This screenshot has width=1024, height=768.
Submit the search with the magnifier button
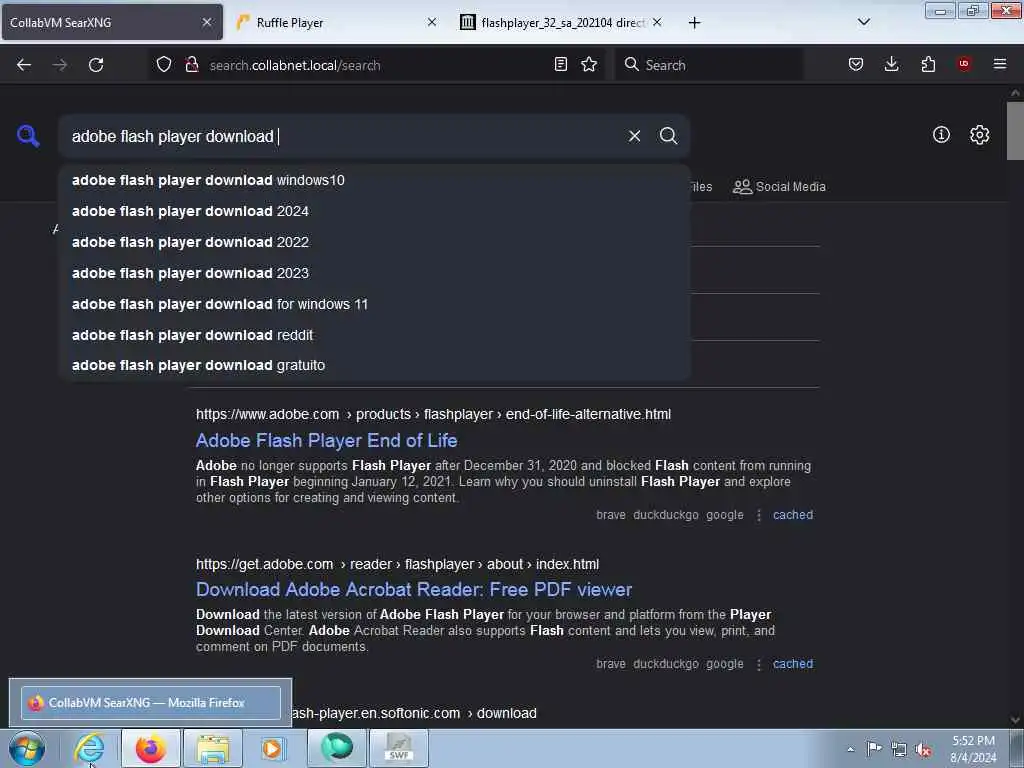coord(668,136)
